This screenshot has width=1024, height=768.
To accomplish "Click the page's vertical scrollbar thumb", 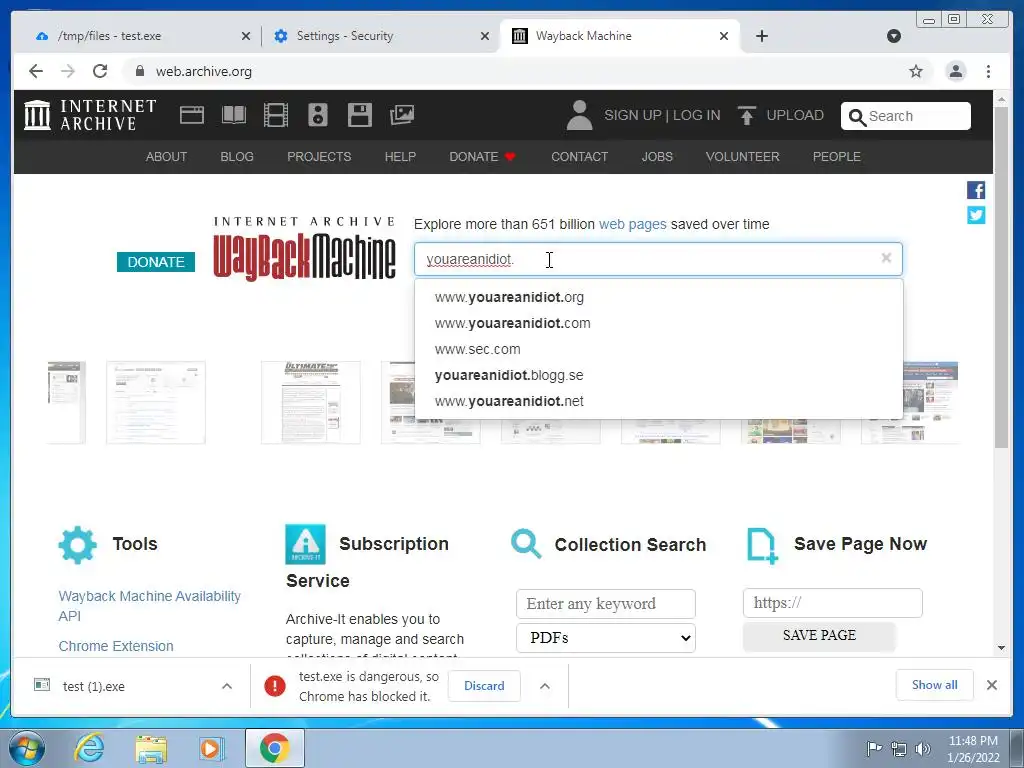I will [x=1001, y=278].
